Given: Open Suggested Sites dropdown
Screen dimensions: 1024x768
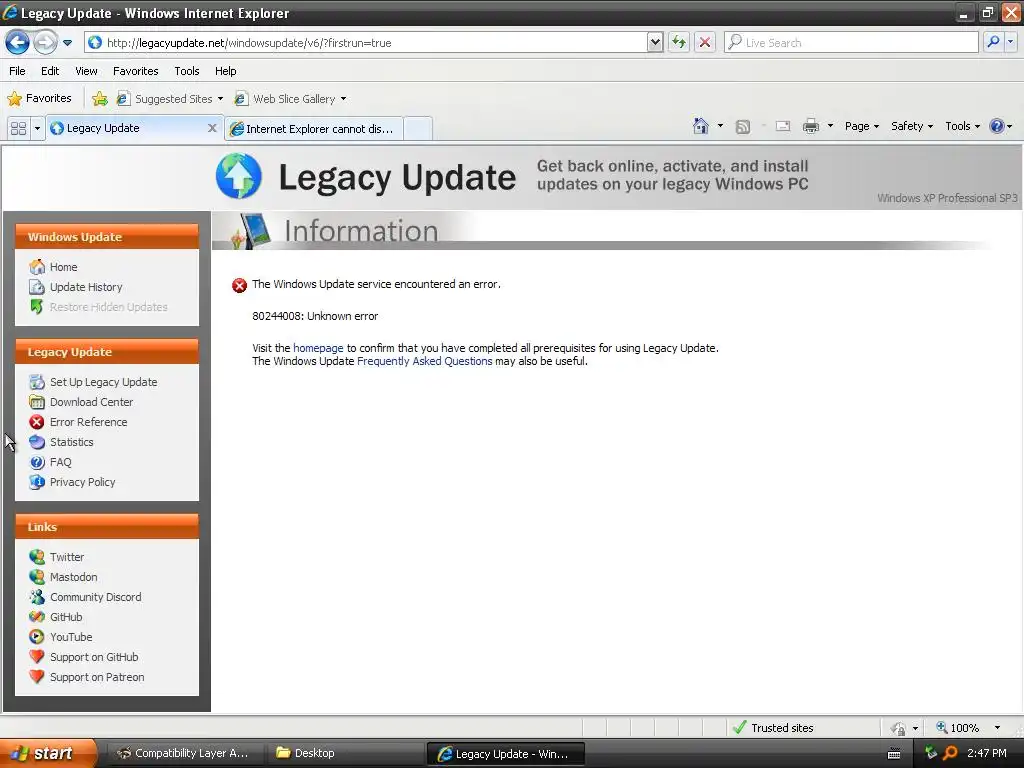Looking at the screenshot, I should tap(170, 99).
